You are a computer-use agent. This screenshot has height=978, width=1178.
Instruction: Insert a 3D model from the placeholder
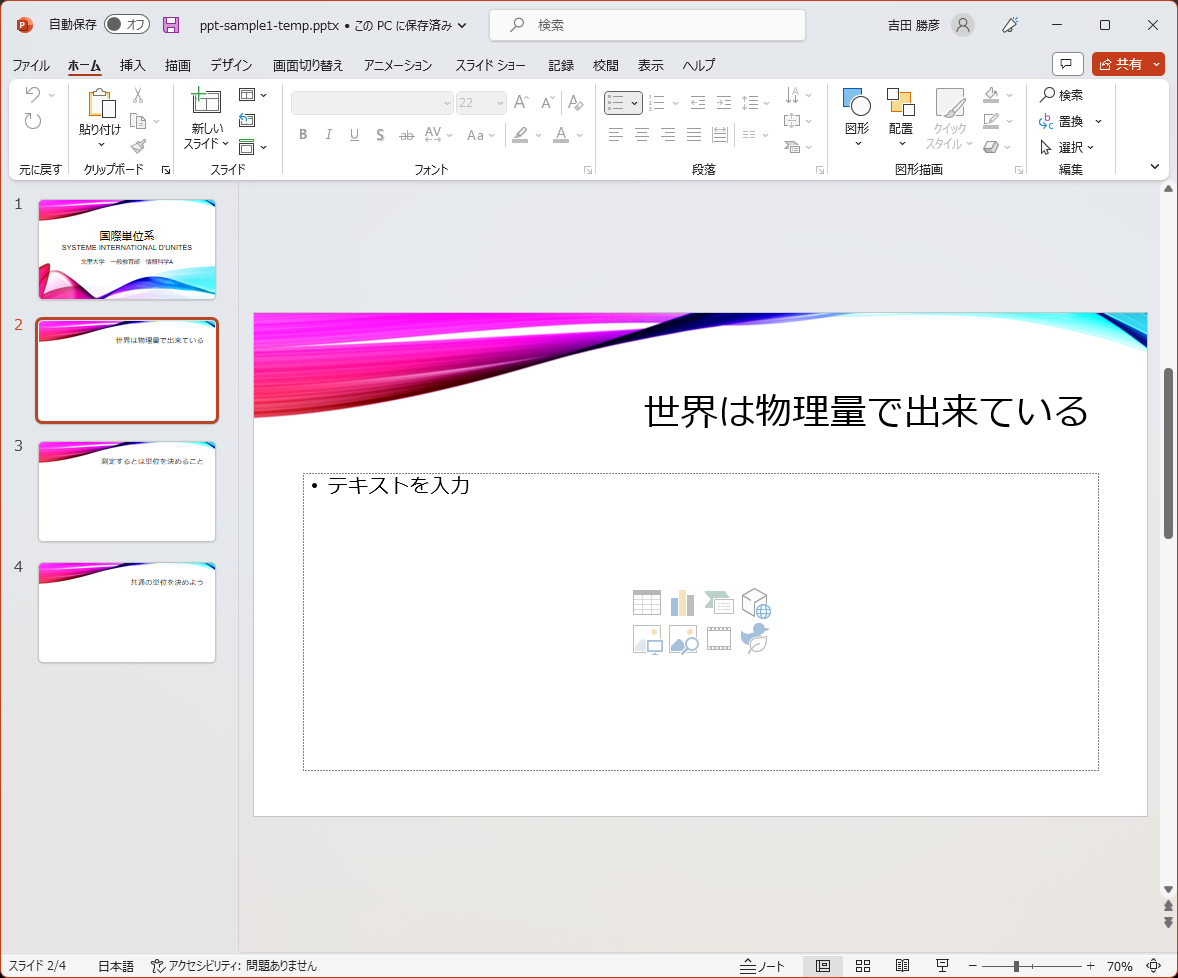click(x=754, y=602)
